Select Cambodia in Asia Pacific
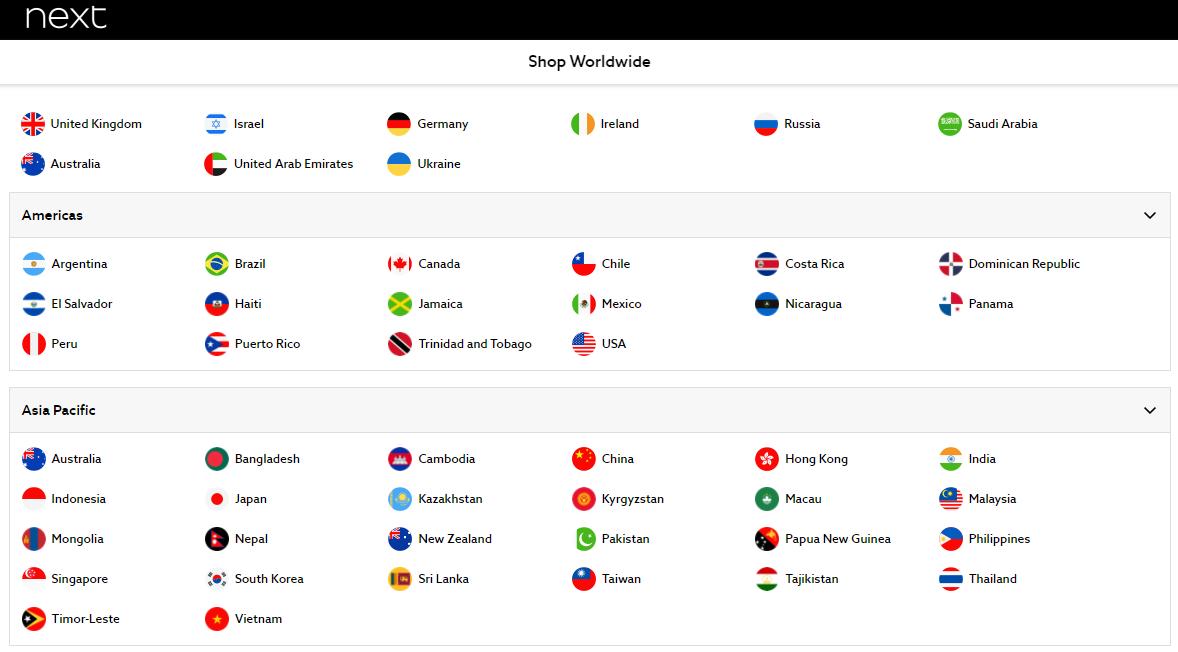This screenshot has height=652, width=1178. (432, 458)
